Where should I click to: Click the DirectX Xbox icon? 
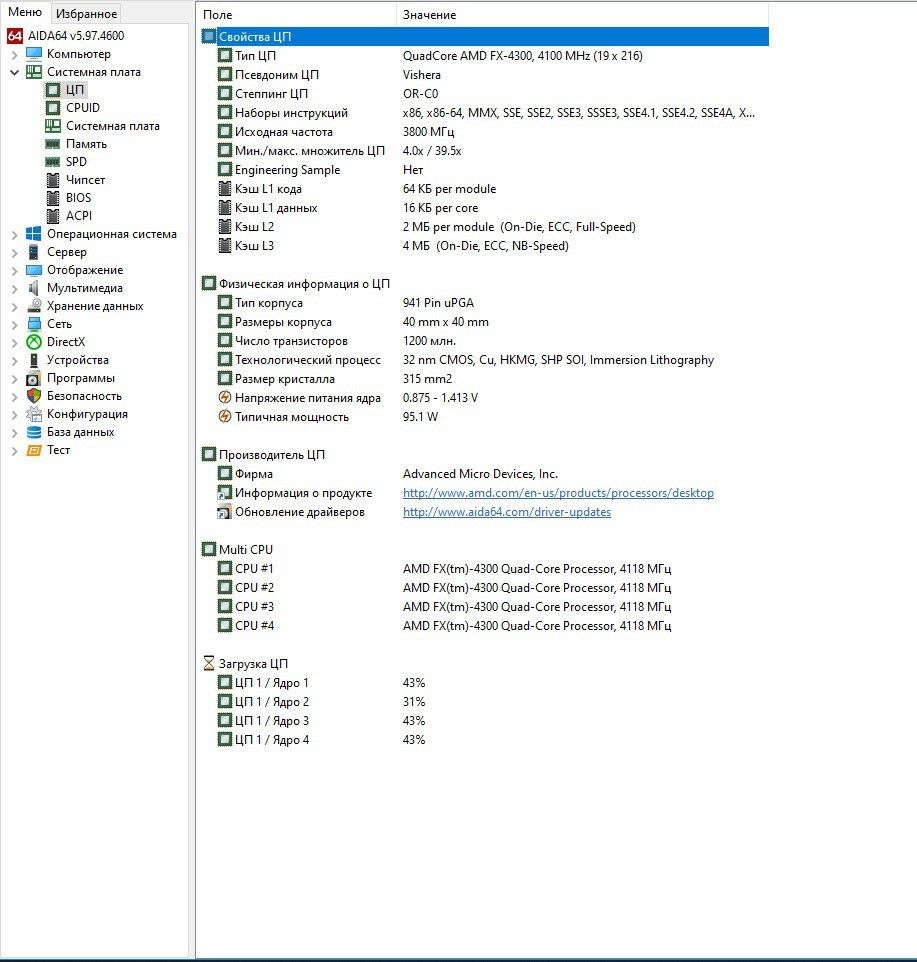tap(34, 342)
